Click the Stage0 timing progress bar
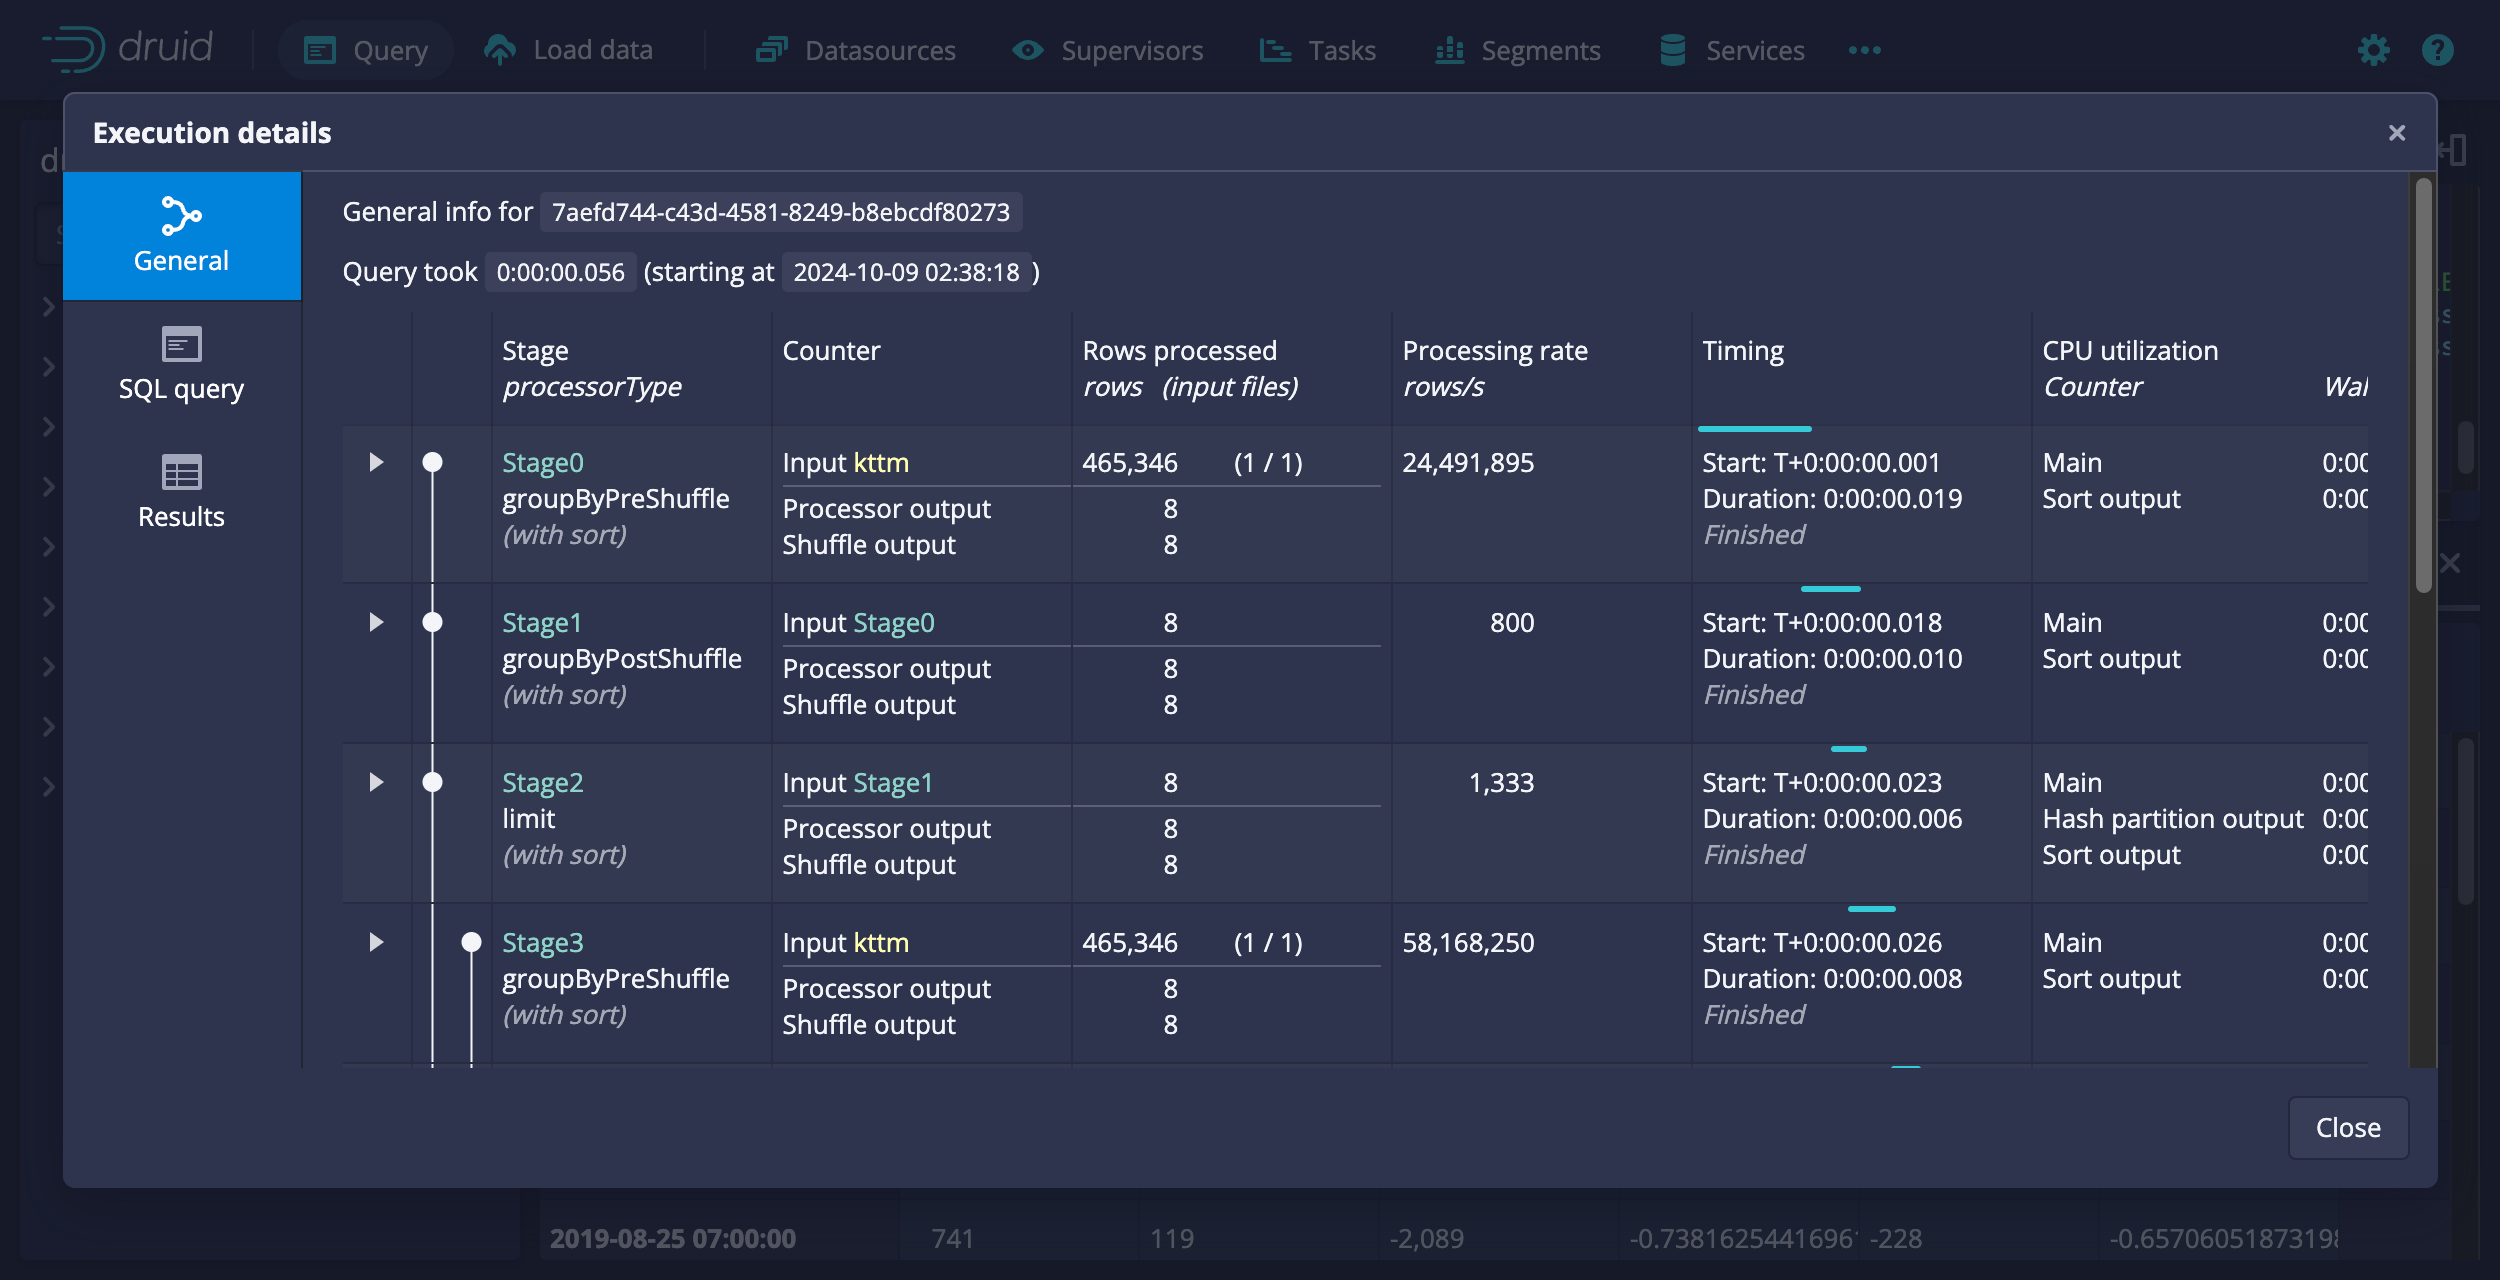The height and width of the screenshot is (1280, 2500). coord(1754,429)
